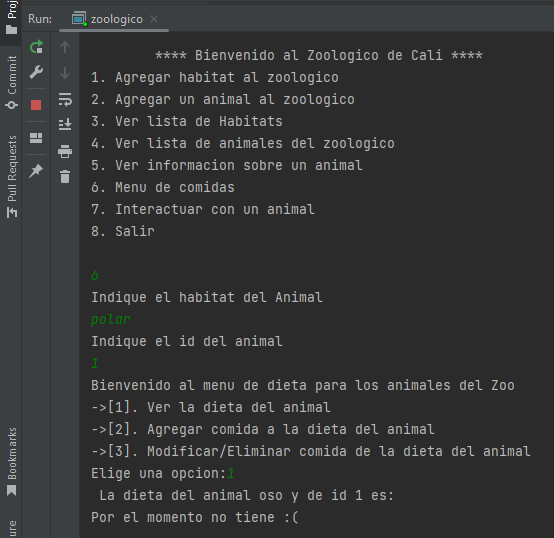Click the green input '6' line
The image size is (554, 538).
coord(95,275)
